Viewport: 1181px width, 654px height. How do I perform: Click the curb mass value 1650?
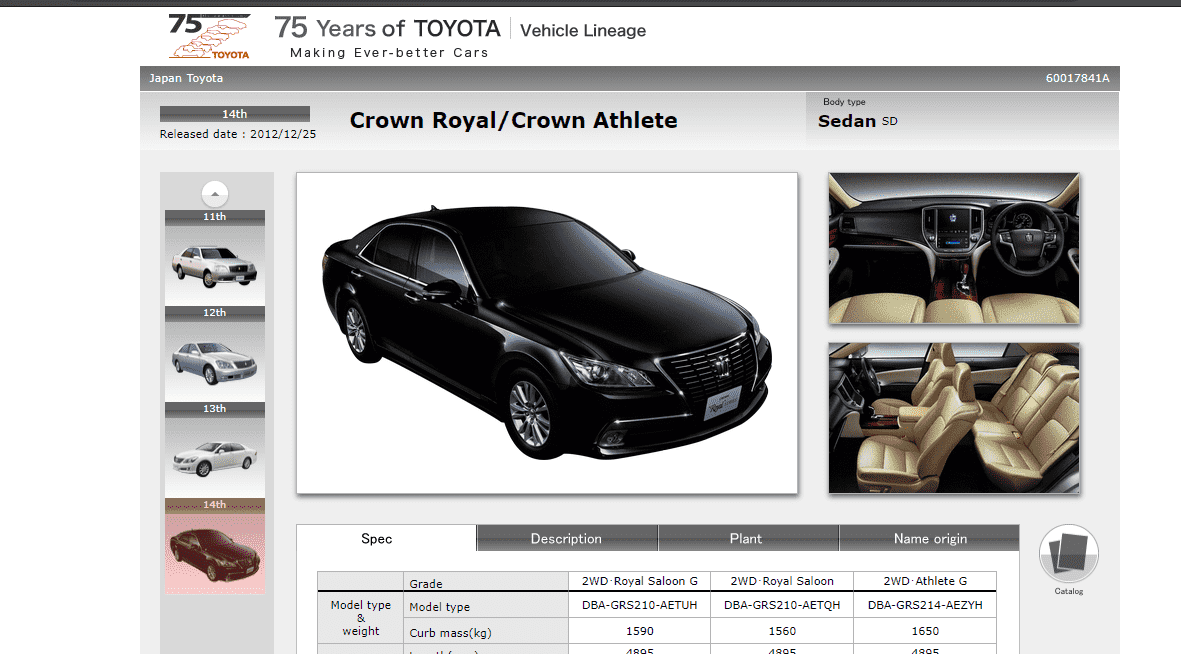click(x=925, y=631)
